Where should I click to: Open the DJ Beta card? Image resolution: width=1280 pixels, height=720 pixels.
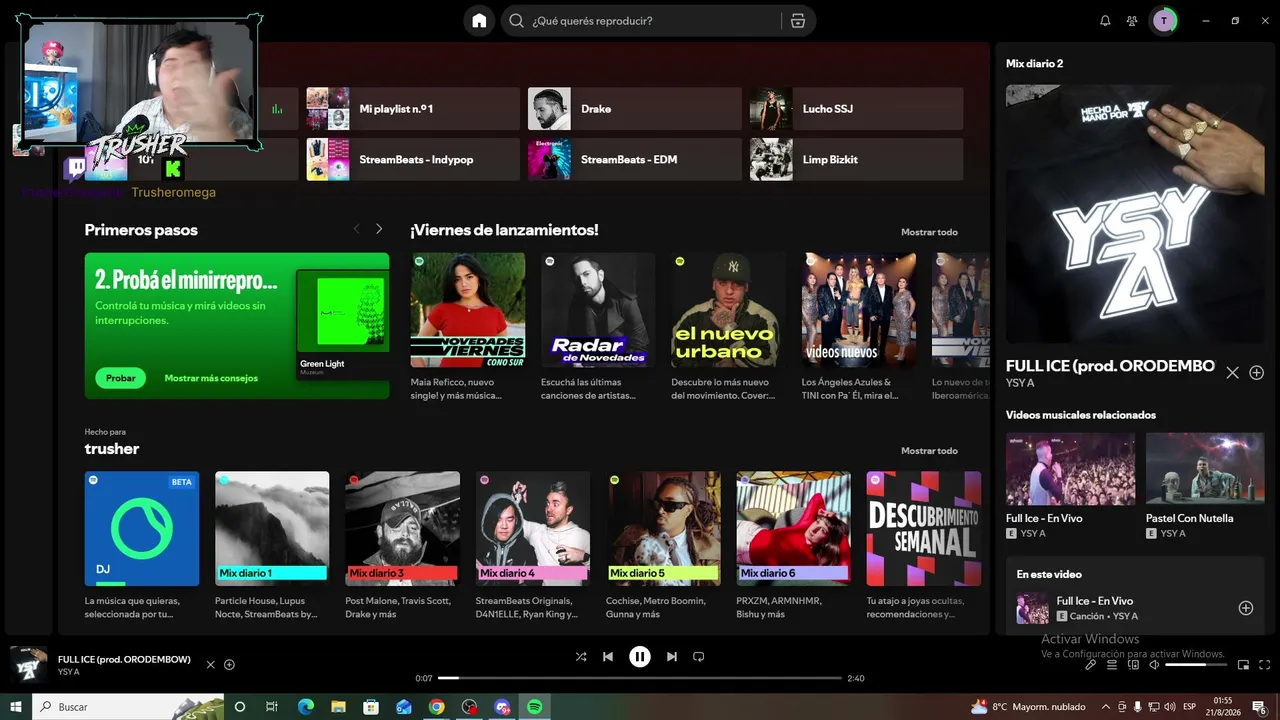[142, 546]
